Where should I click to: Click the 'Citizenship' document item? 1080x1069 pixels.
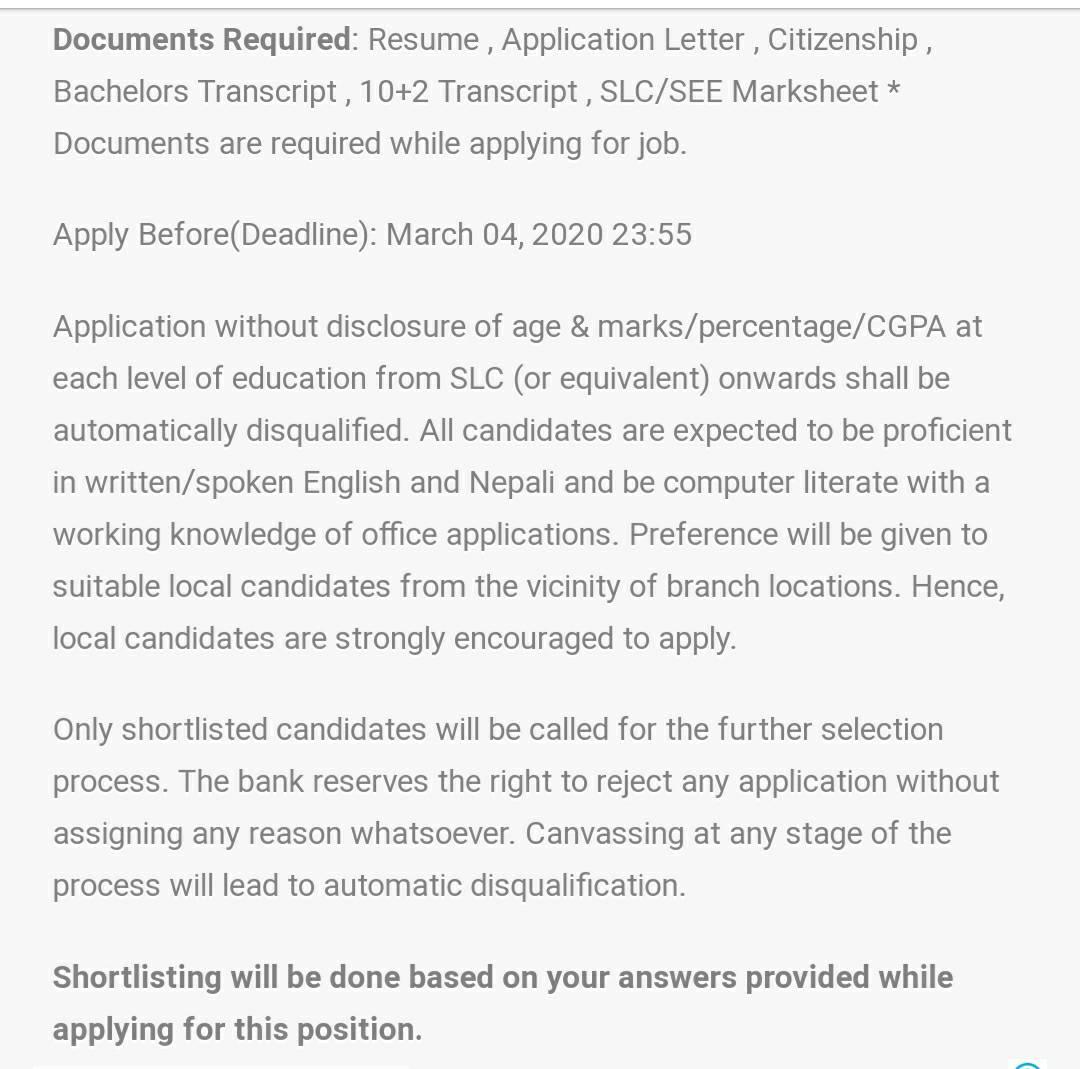(842, 41)
